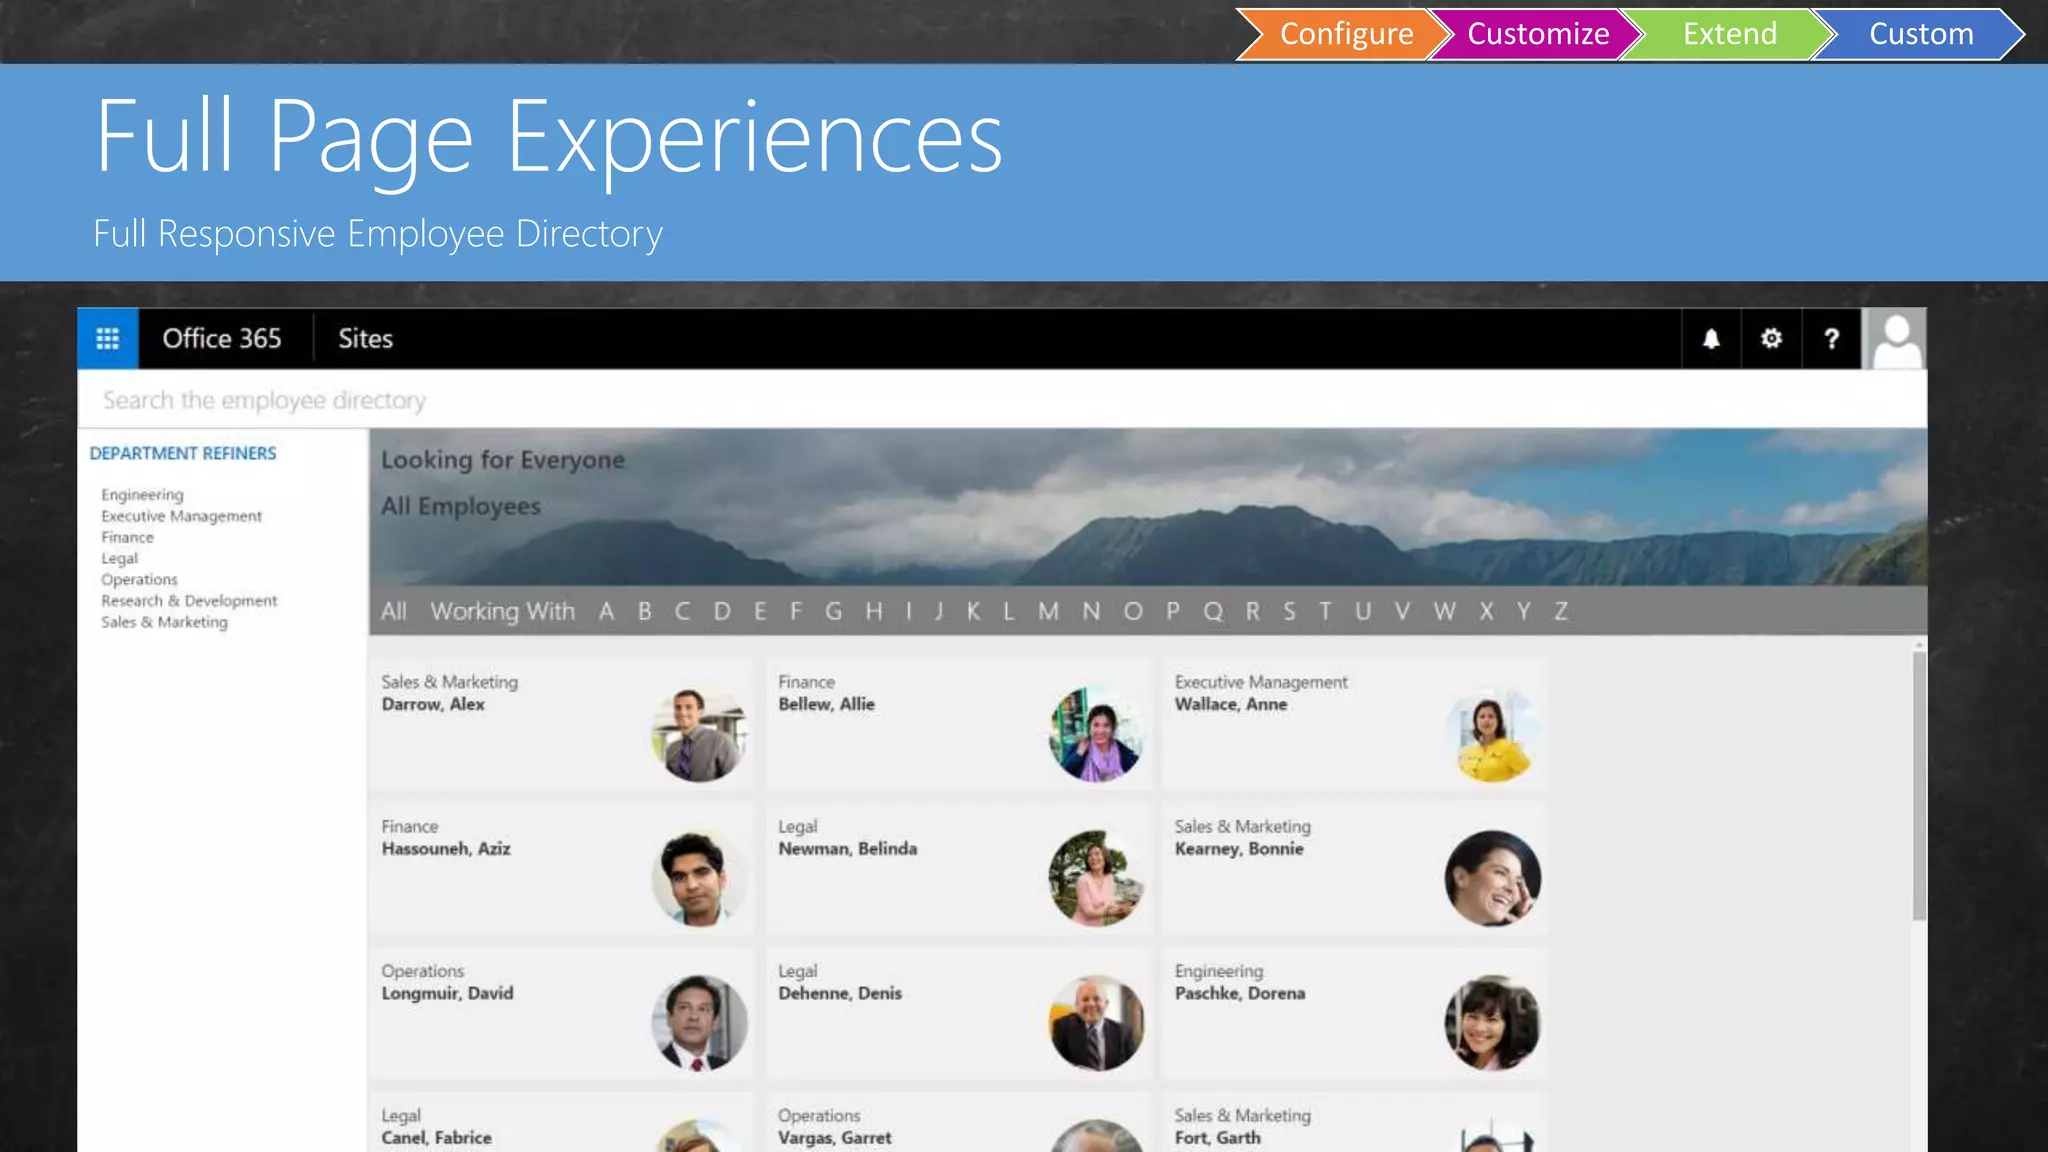Filter names by letter R
This screenshot has height=1152, width=2048.
click(x=1252, y=611)
